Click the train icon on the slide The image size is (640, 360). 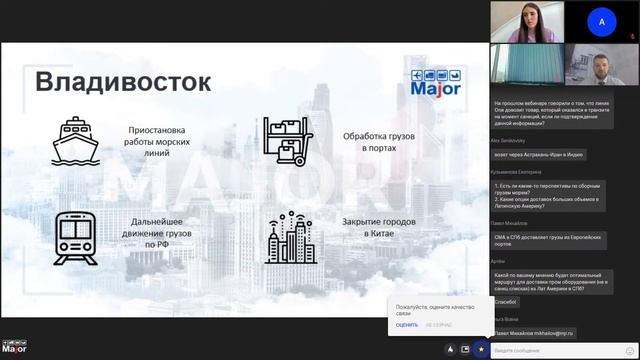click(x=76, y=238)
